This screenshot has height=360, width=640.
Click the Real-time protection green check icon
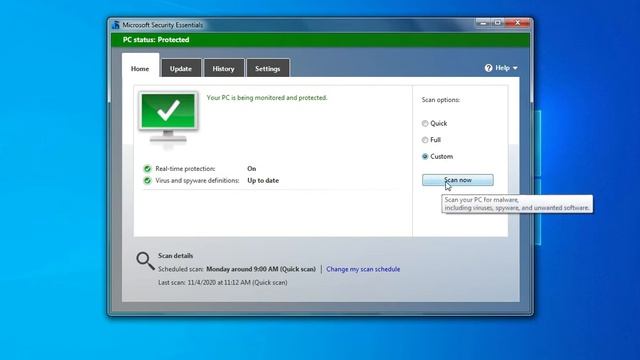coord(147,169)
